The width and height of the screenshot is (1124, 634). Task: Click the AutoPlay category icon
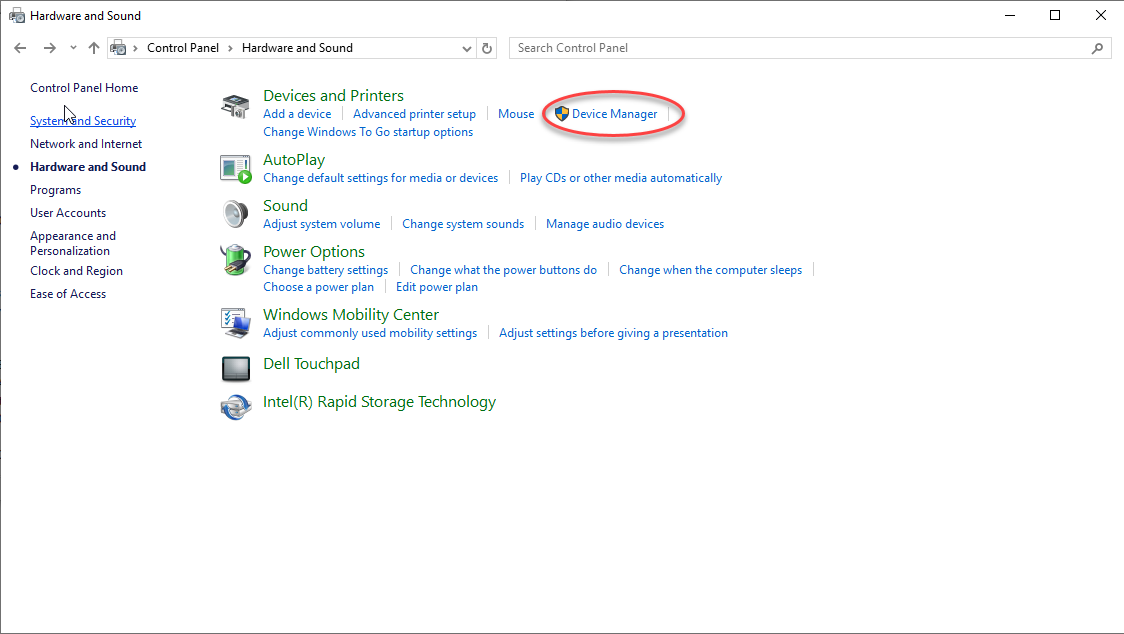pyautogui.click(x=235, y=169)
